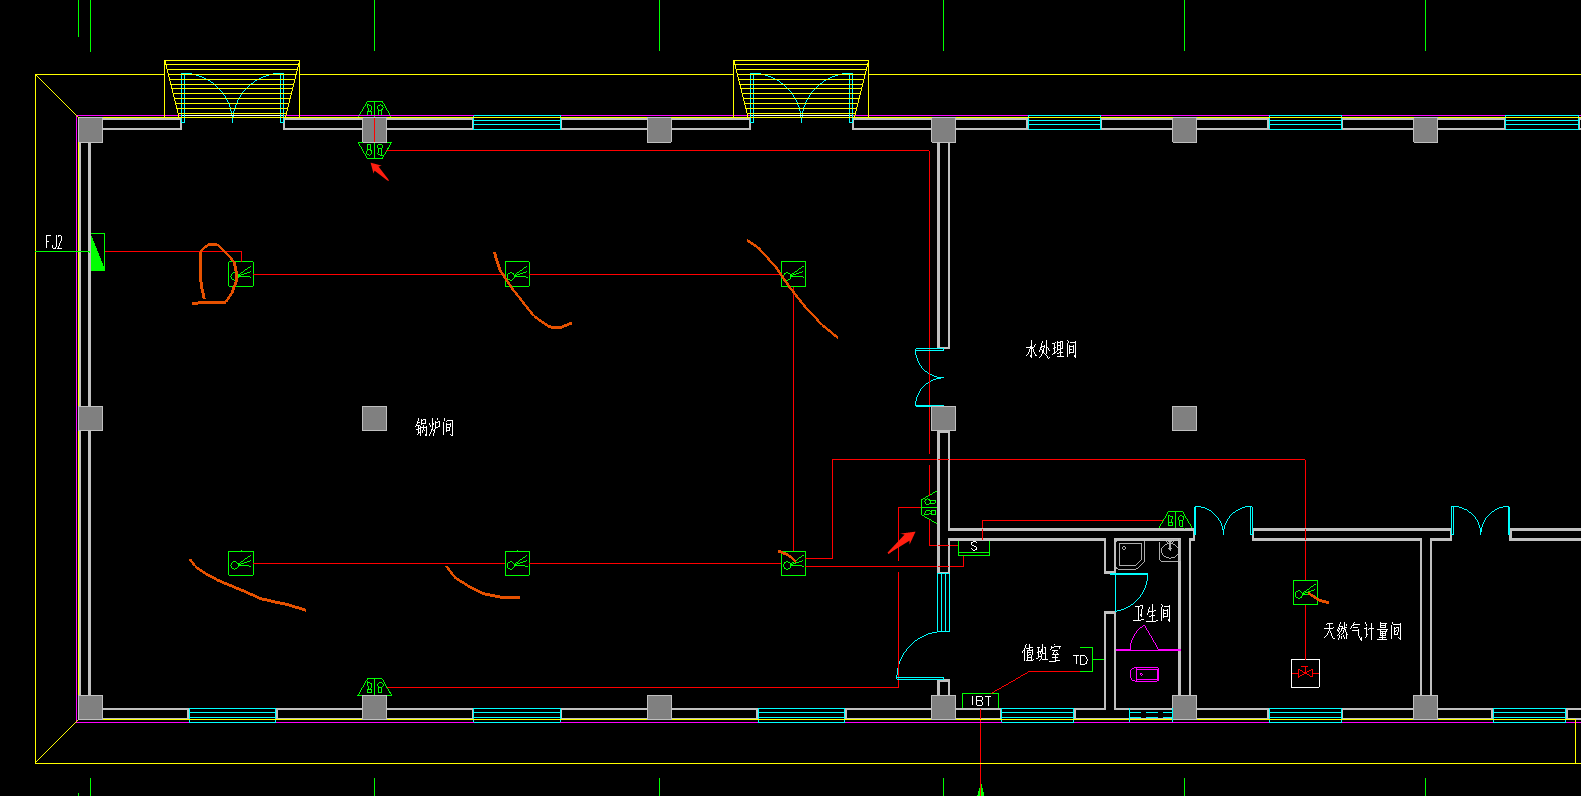Select the lower-middle light fixture in boiler room
1581x796 pixels.
pyautogui.click(x=517, y=563)
